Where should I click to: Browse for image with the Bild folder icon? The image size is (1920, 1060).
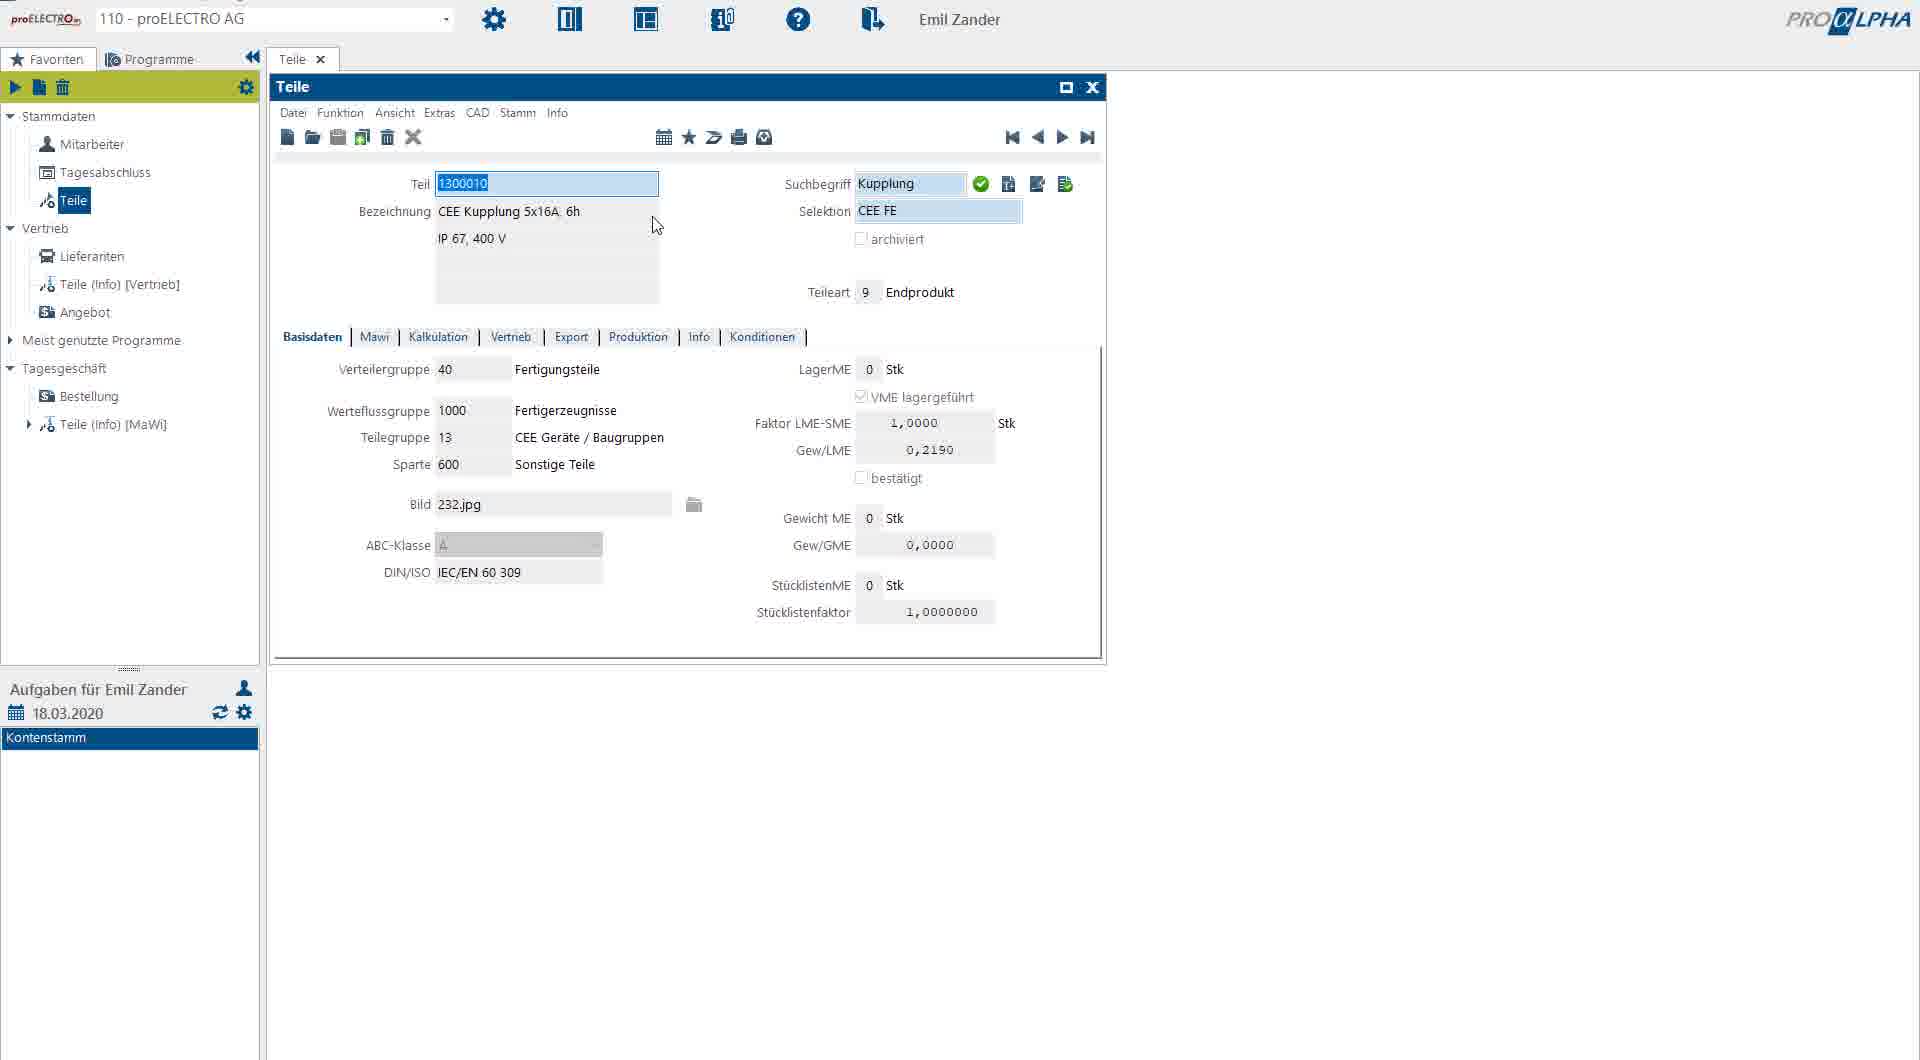click(x=694, y=505)
